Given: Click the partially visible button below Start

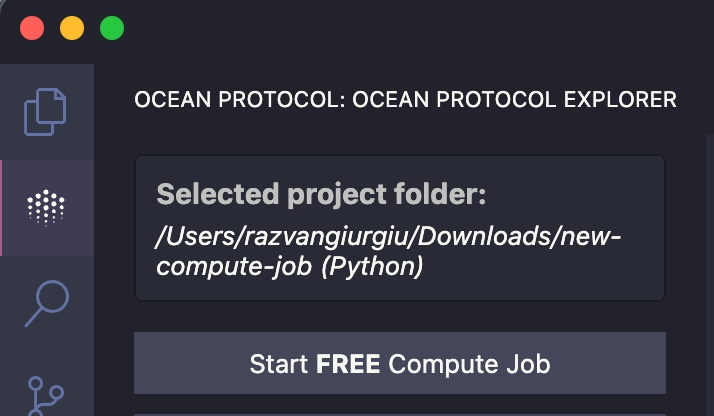Looking at the screenshot, I should 400,413.
